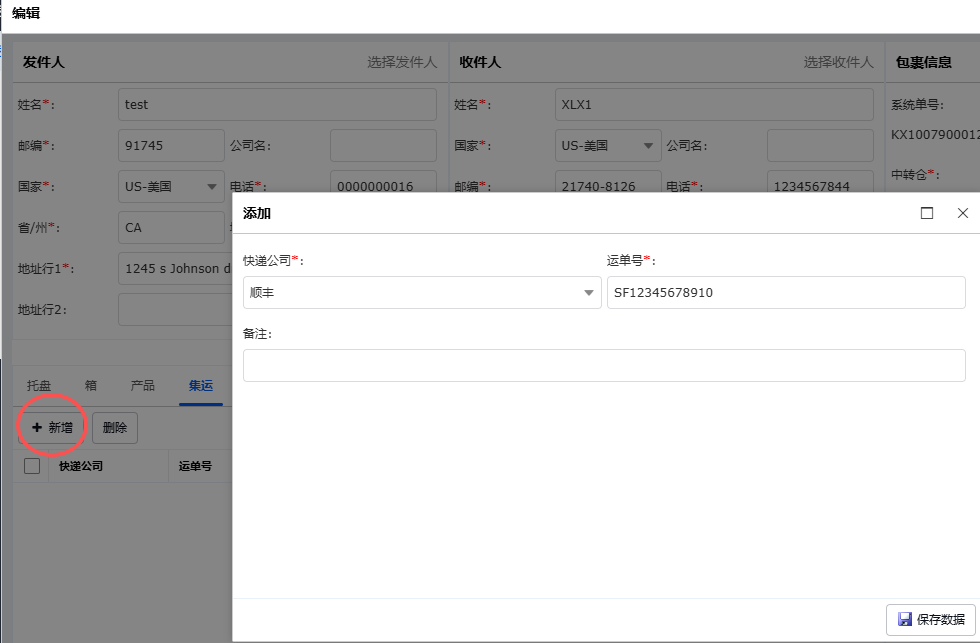Click the 保存数据 button
This screenshot has width=980, height=643.
[931, 620]
